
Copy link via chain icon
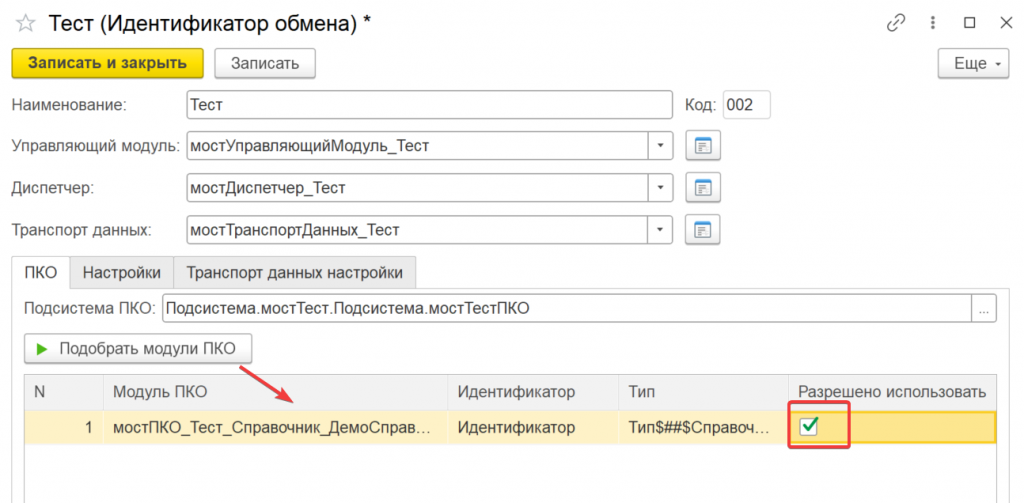point(895,24)
